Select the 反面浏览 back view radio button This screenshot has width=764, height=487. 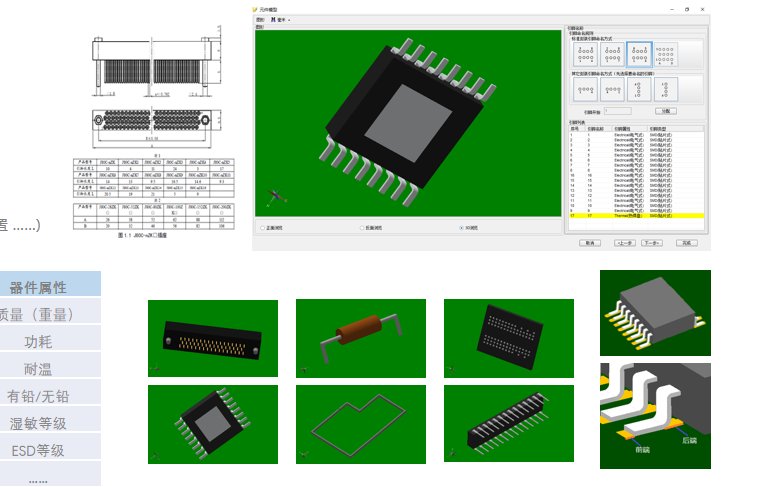(362, 228)
